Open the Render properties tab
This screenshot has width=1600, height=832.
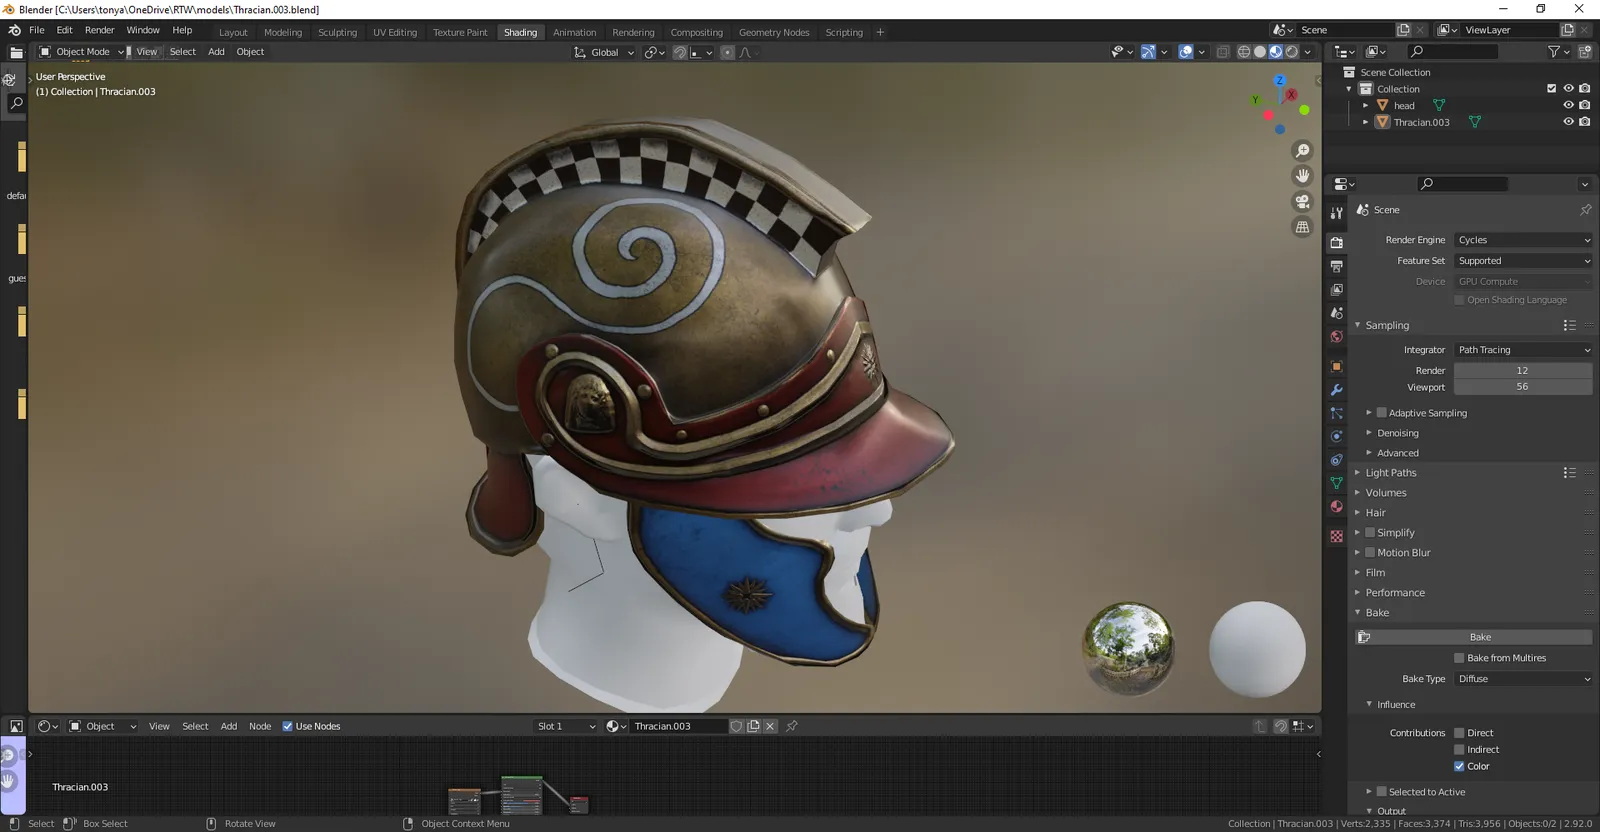1337,242
